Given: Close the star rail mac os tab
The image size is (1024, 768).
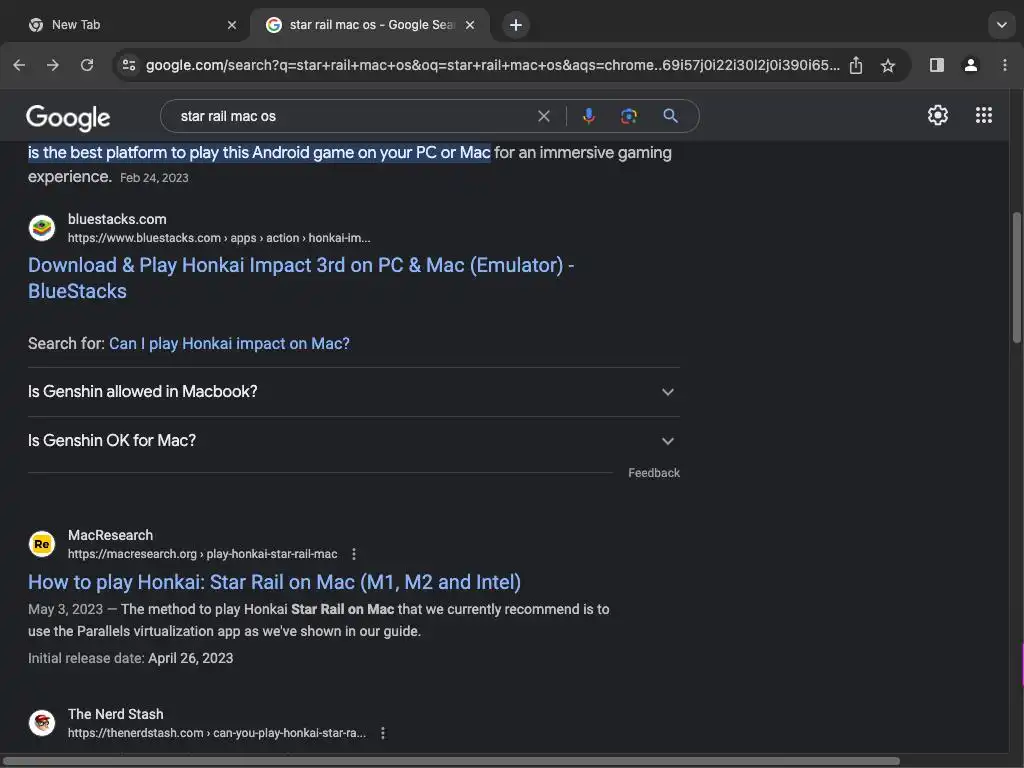Looking at the screenshot, I should coord(470,25).
